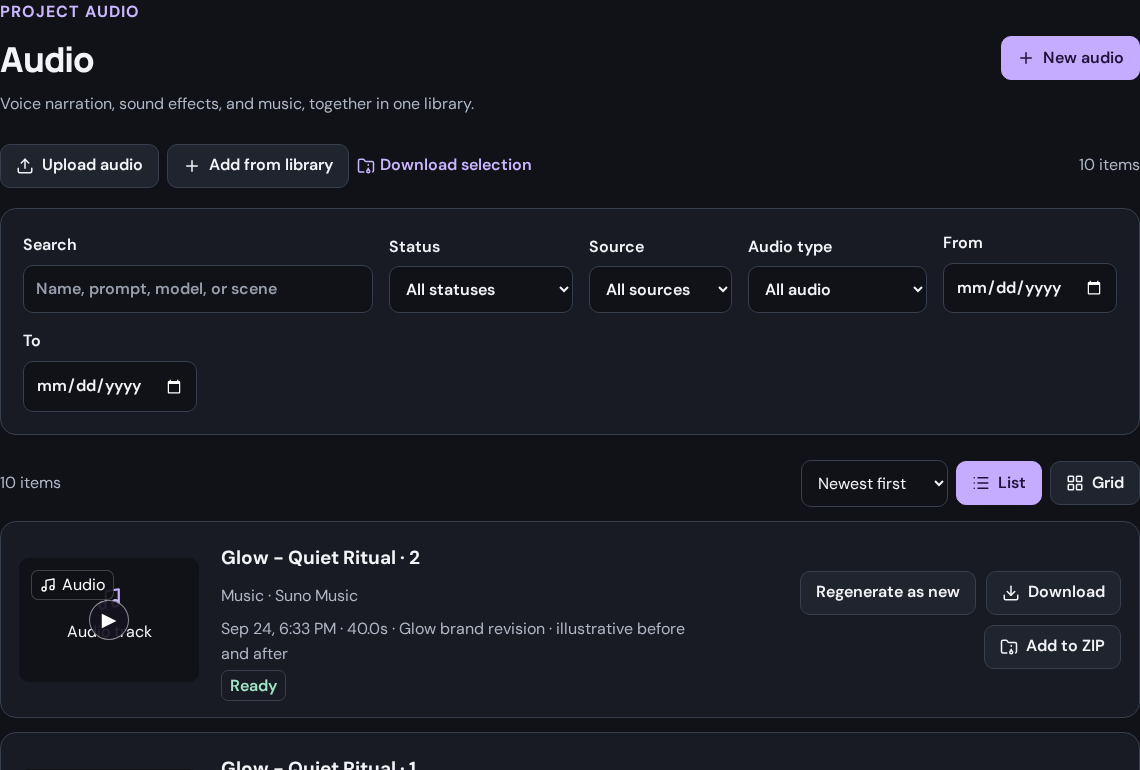Click the Ready status badge
The width and height of the screenshot is (1140, 770).
point(253,686)
